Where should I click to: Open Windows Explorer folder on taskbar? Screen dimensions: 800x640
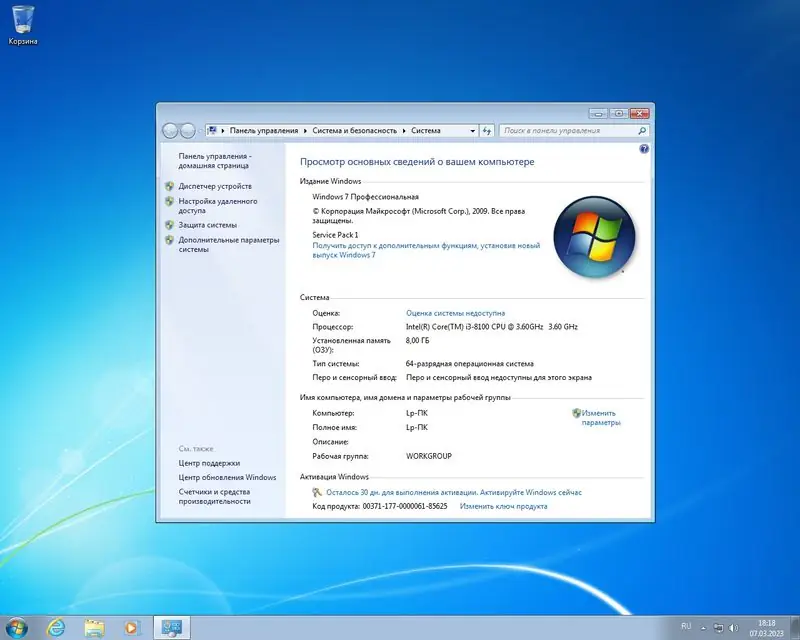pos(94,628)
